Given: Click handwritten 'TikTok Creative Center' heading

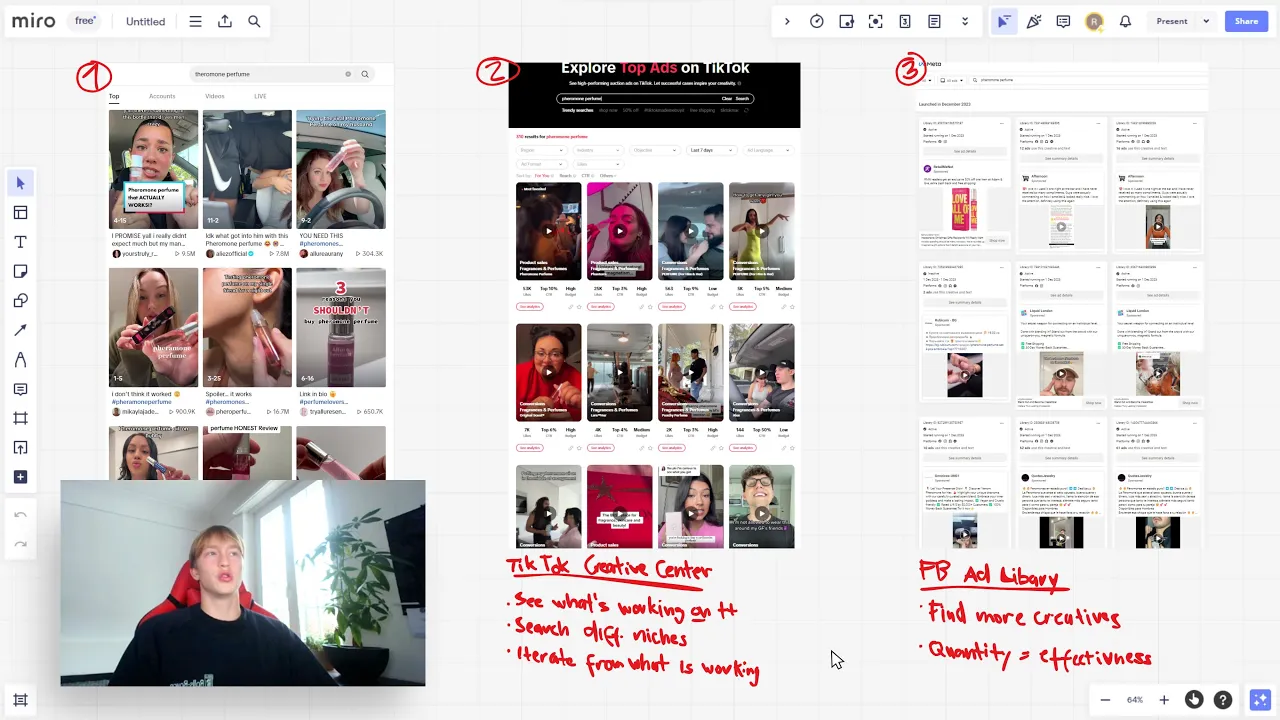Looking at the screenshot, I should click(610, 568).
